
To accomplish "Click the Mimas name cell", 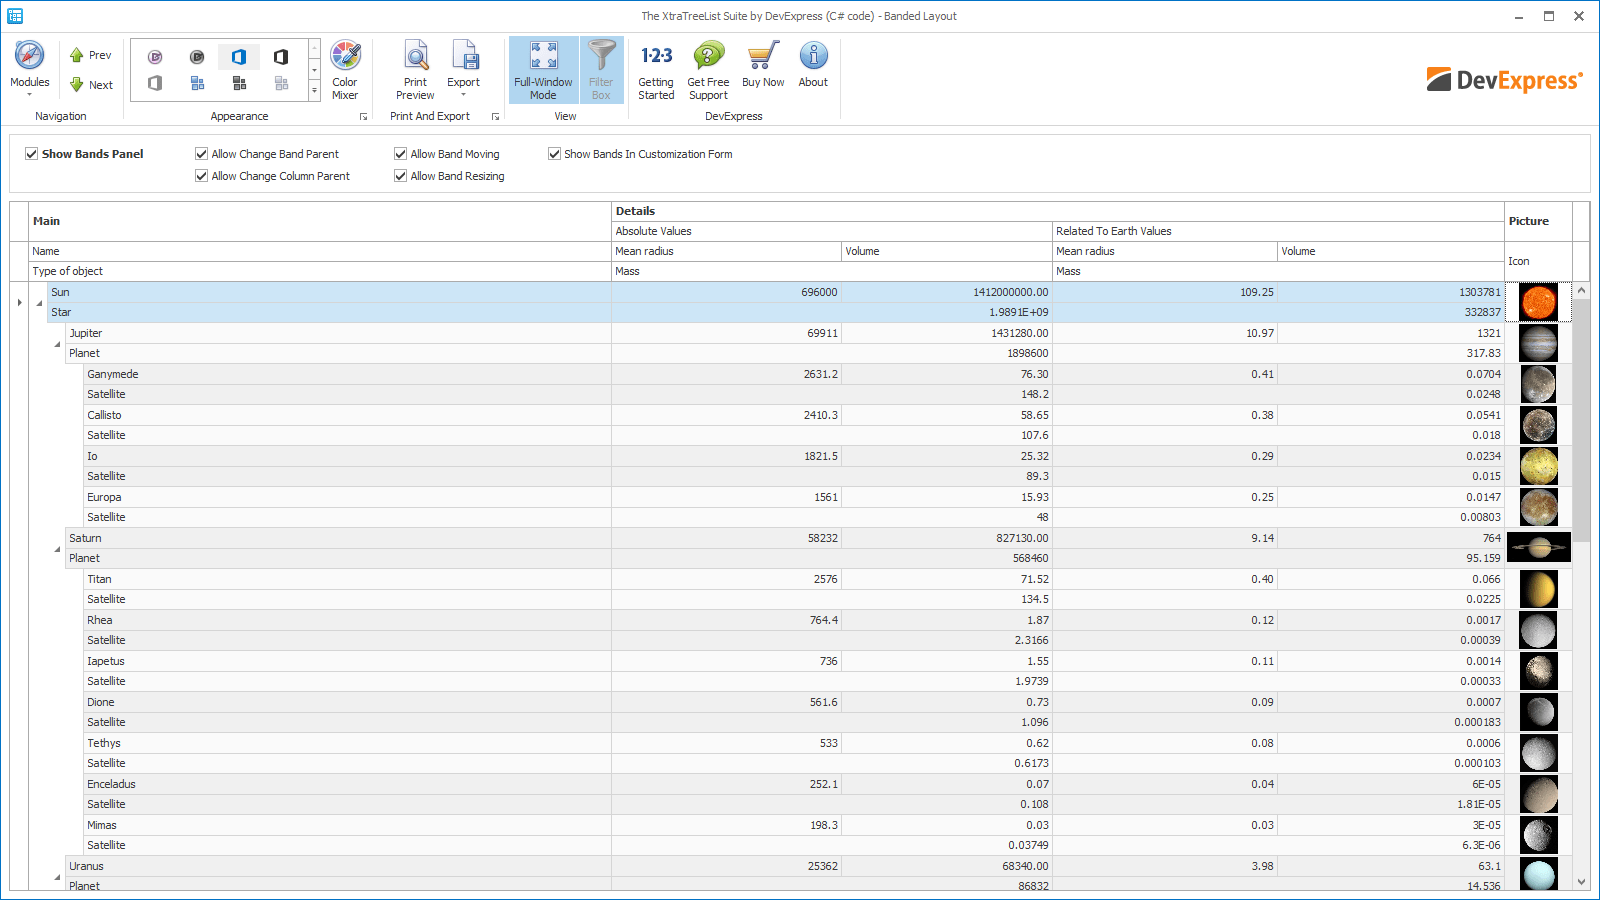I will pos(348,825).
